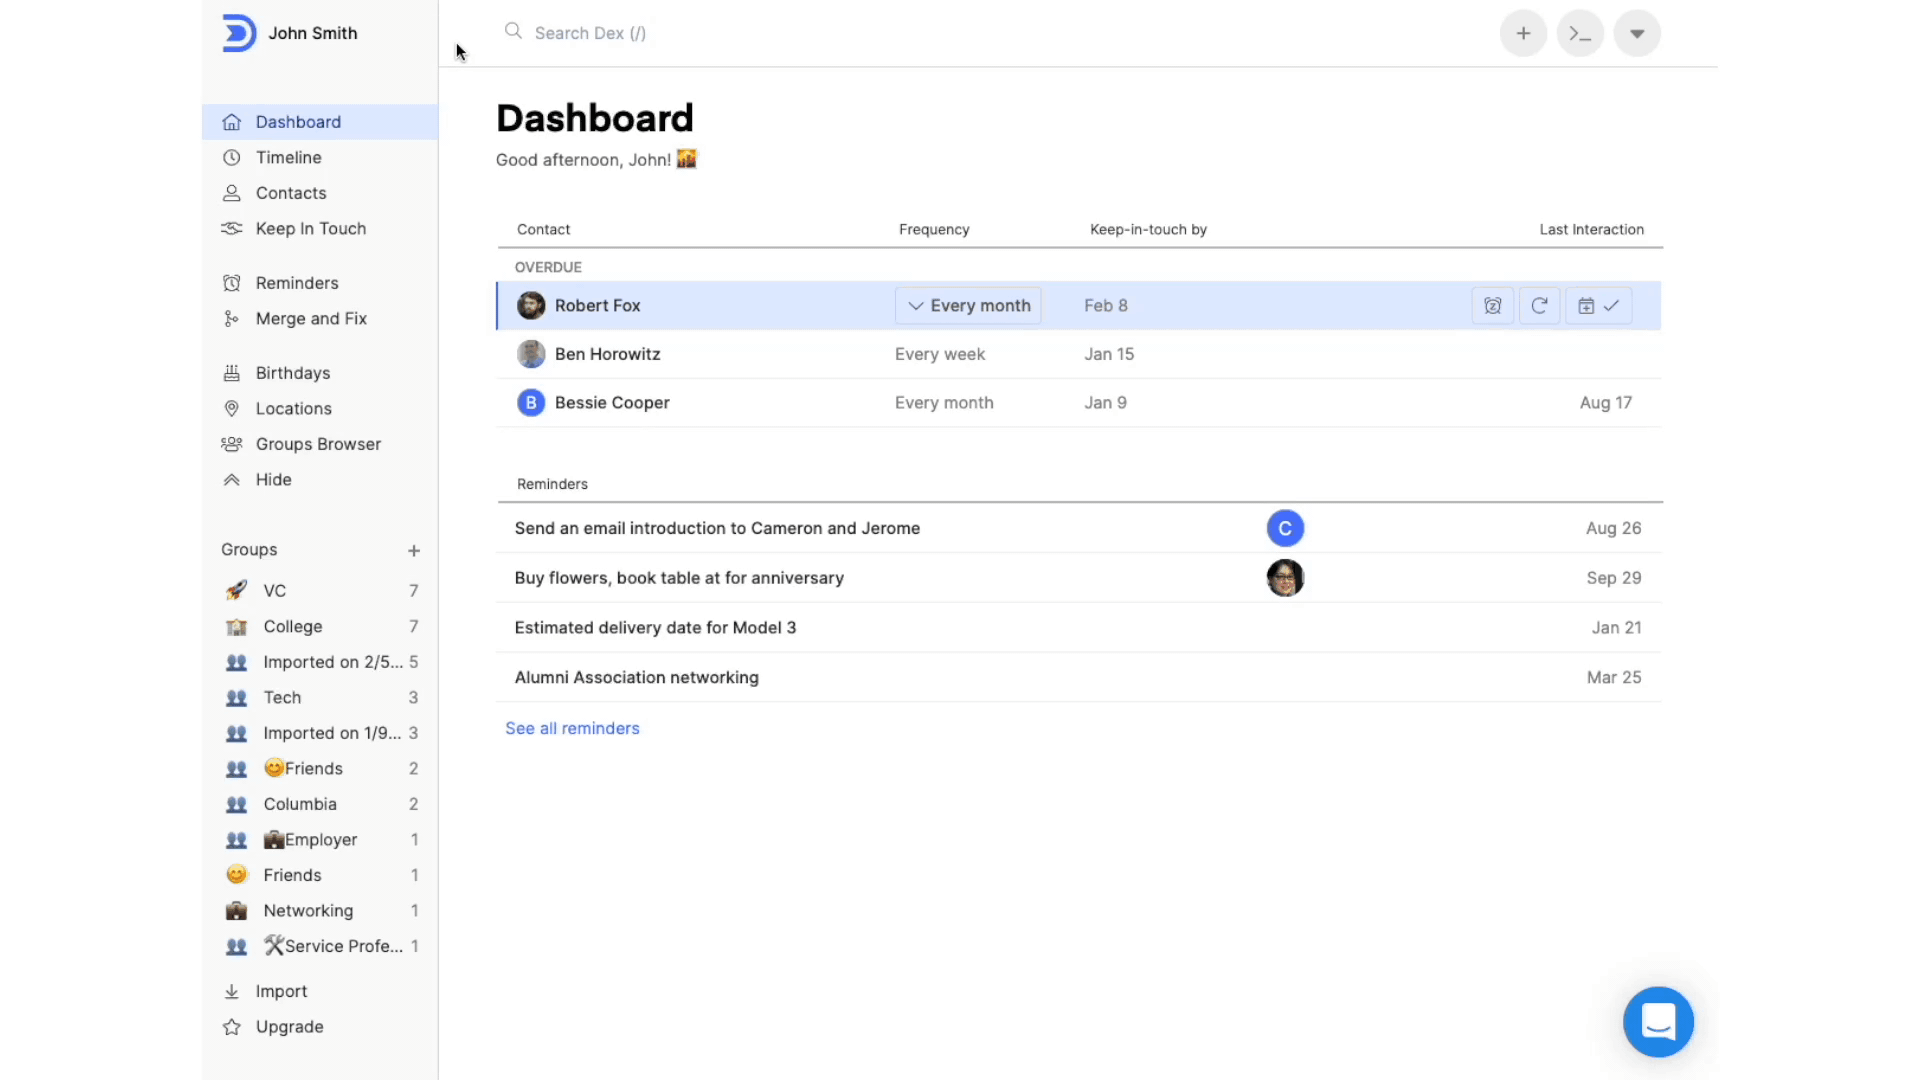Screen dimensions: 1920x1080
Task: Click the Search Dex field
Action: [590, 33]
